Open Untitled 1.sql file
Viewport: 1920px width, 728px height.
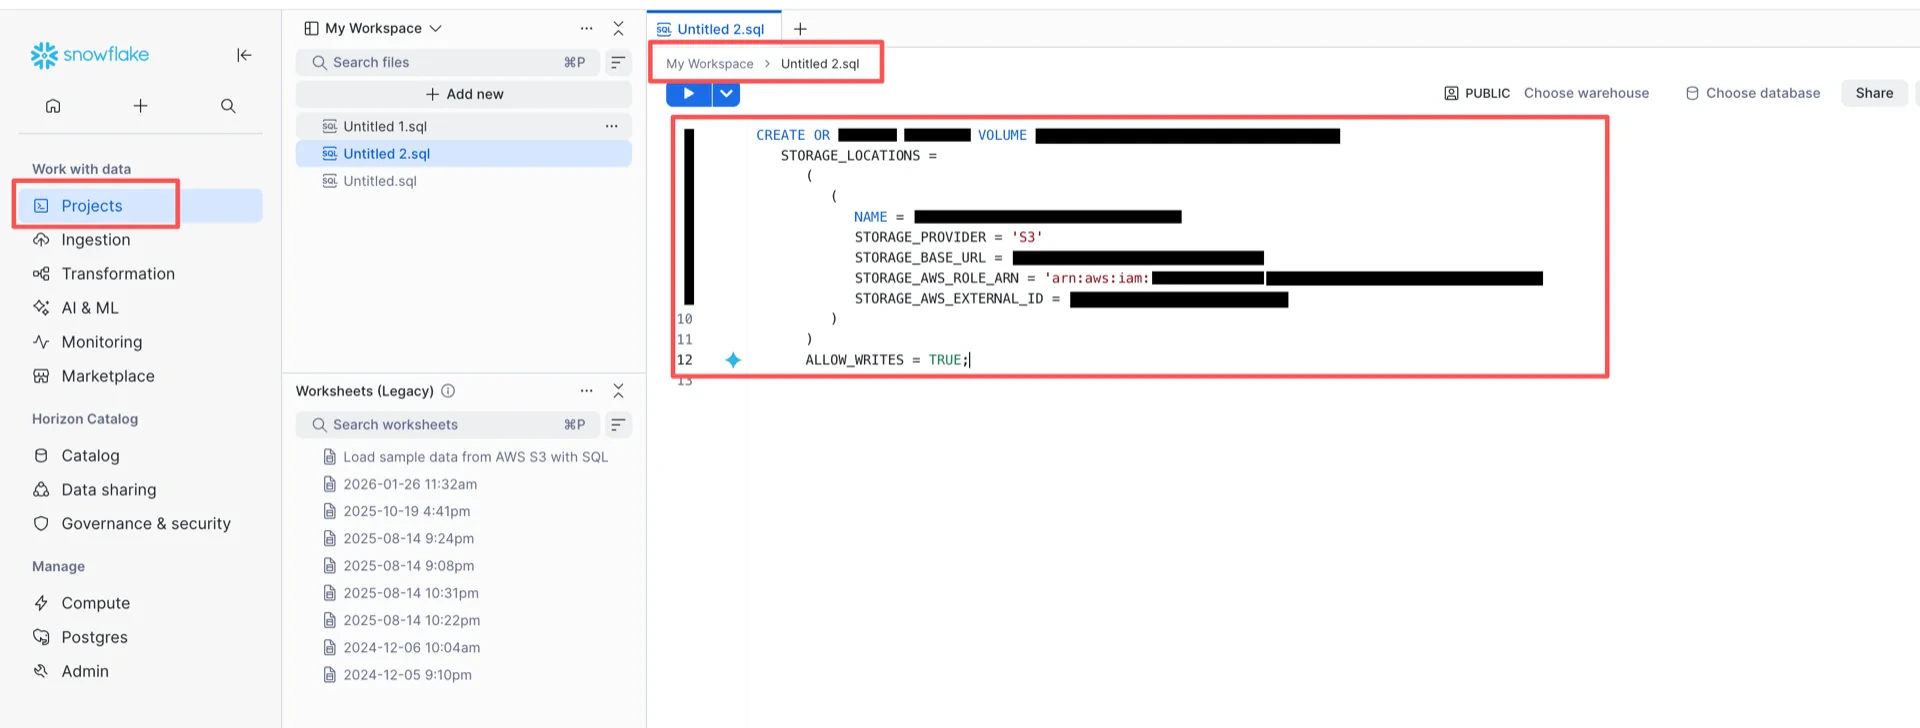coord(464,126)
